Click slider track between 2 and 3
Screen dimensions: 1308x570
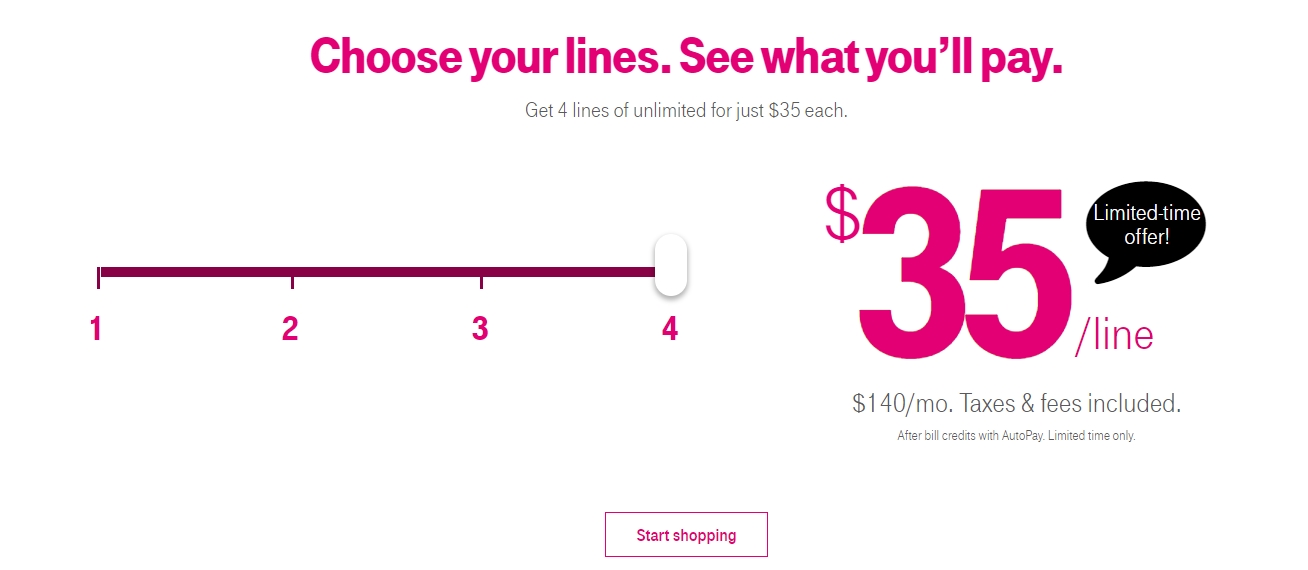click(387, 272)
